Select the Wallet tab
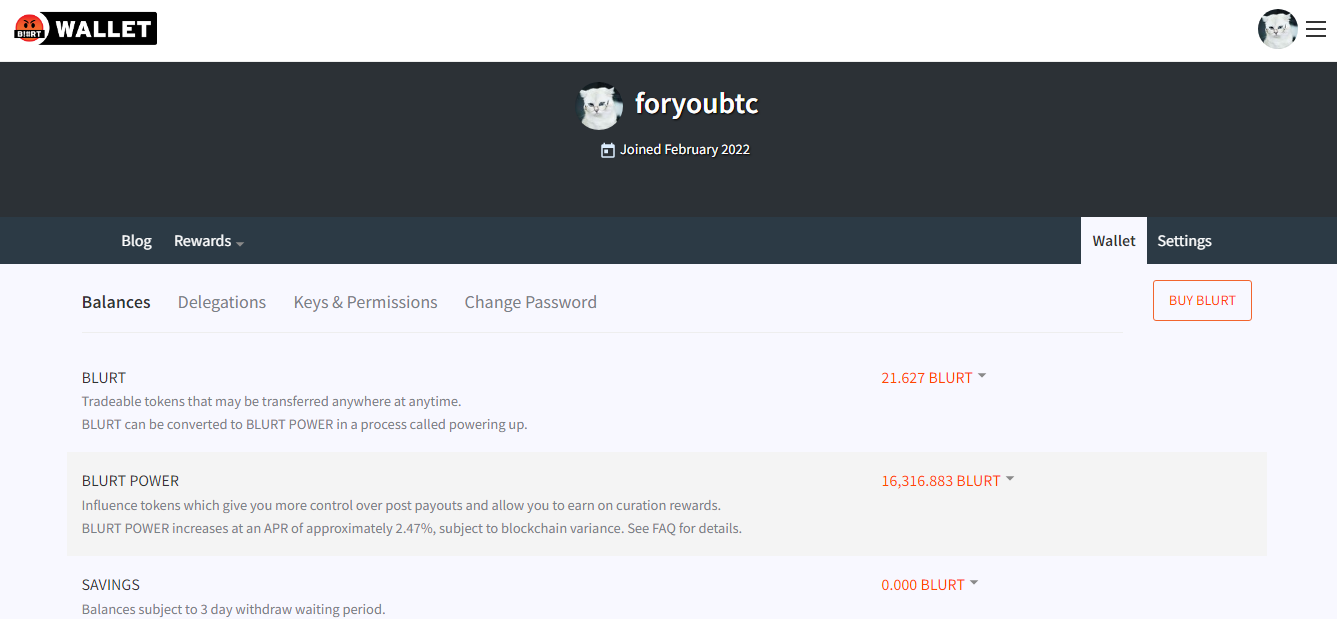 click(1114, 241)
